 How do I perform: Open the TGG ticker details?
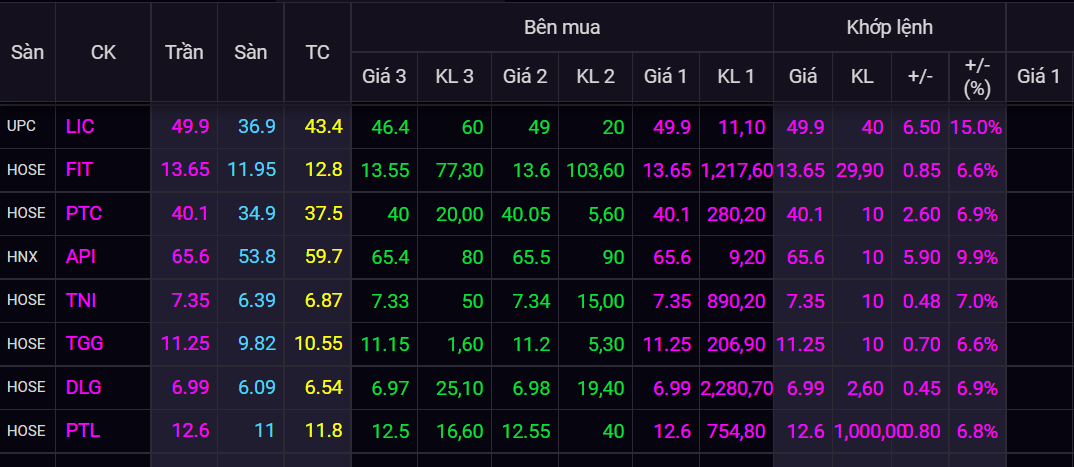(85, 344)
